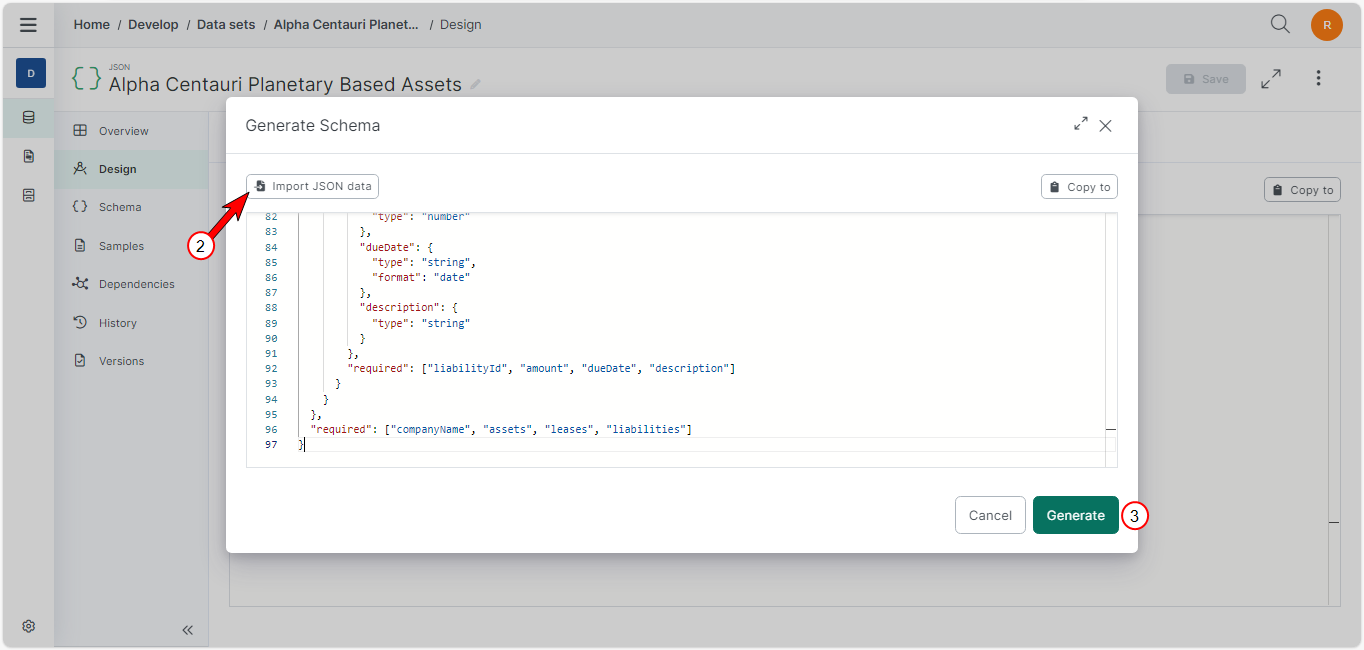Close the Generate Schema dialog
The image size is (1364, 650).
1105,126
